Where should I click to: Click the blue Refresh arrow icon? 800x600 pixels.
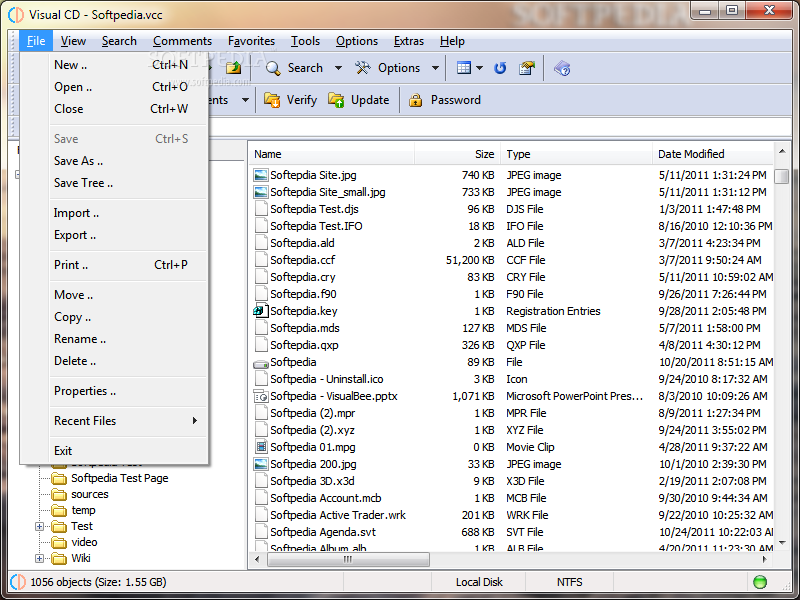500,68
